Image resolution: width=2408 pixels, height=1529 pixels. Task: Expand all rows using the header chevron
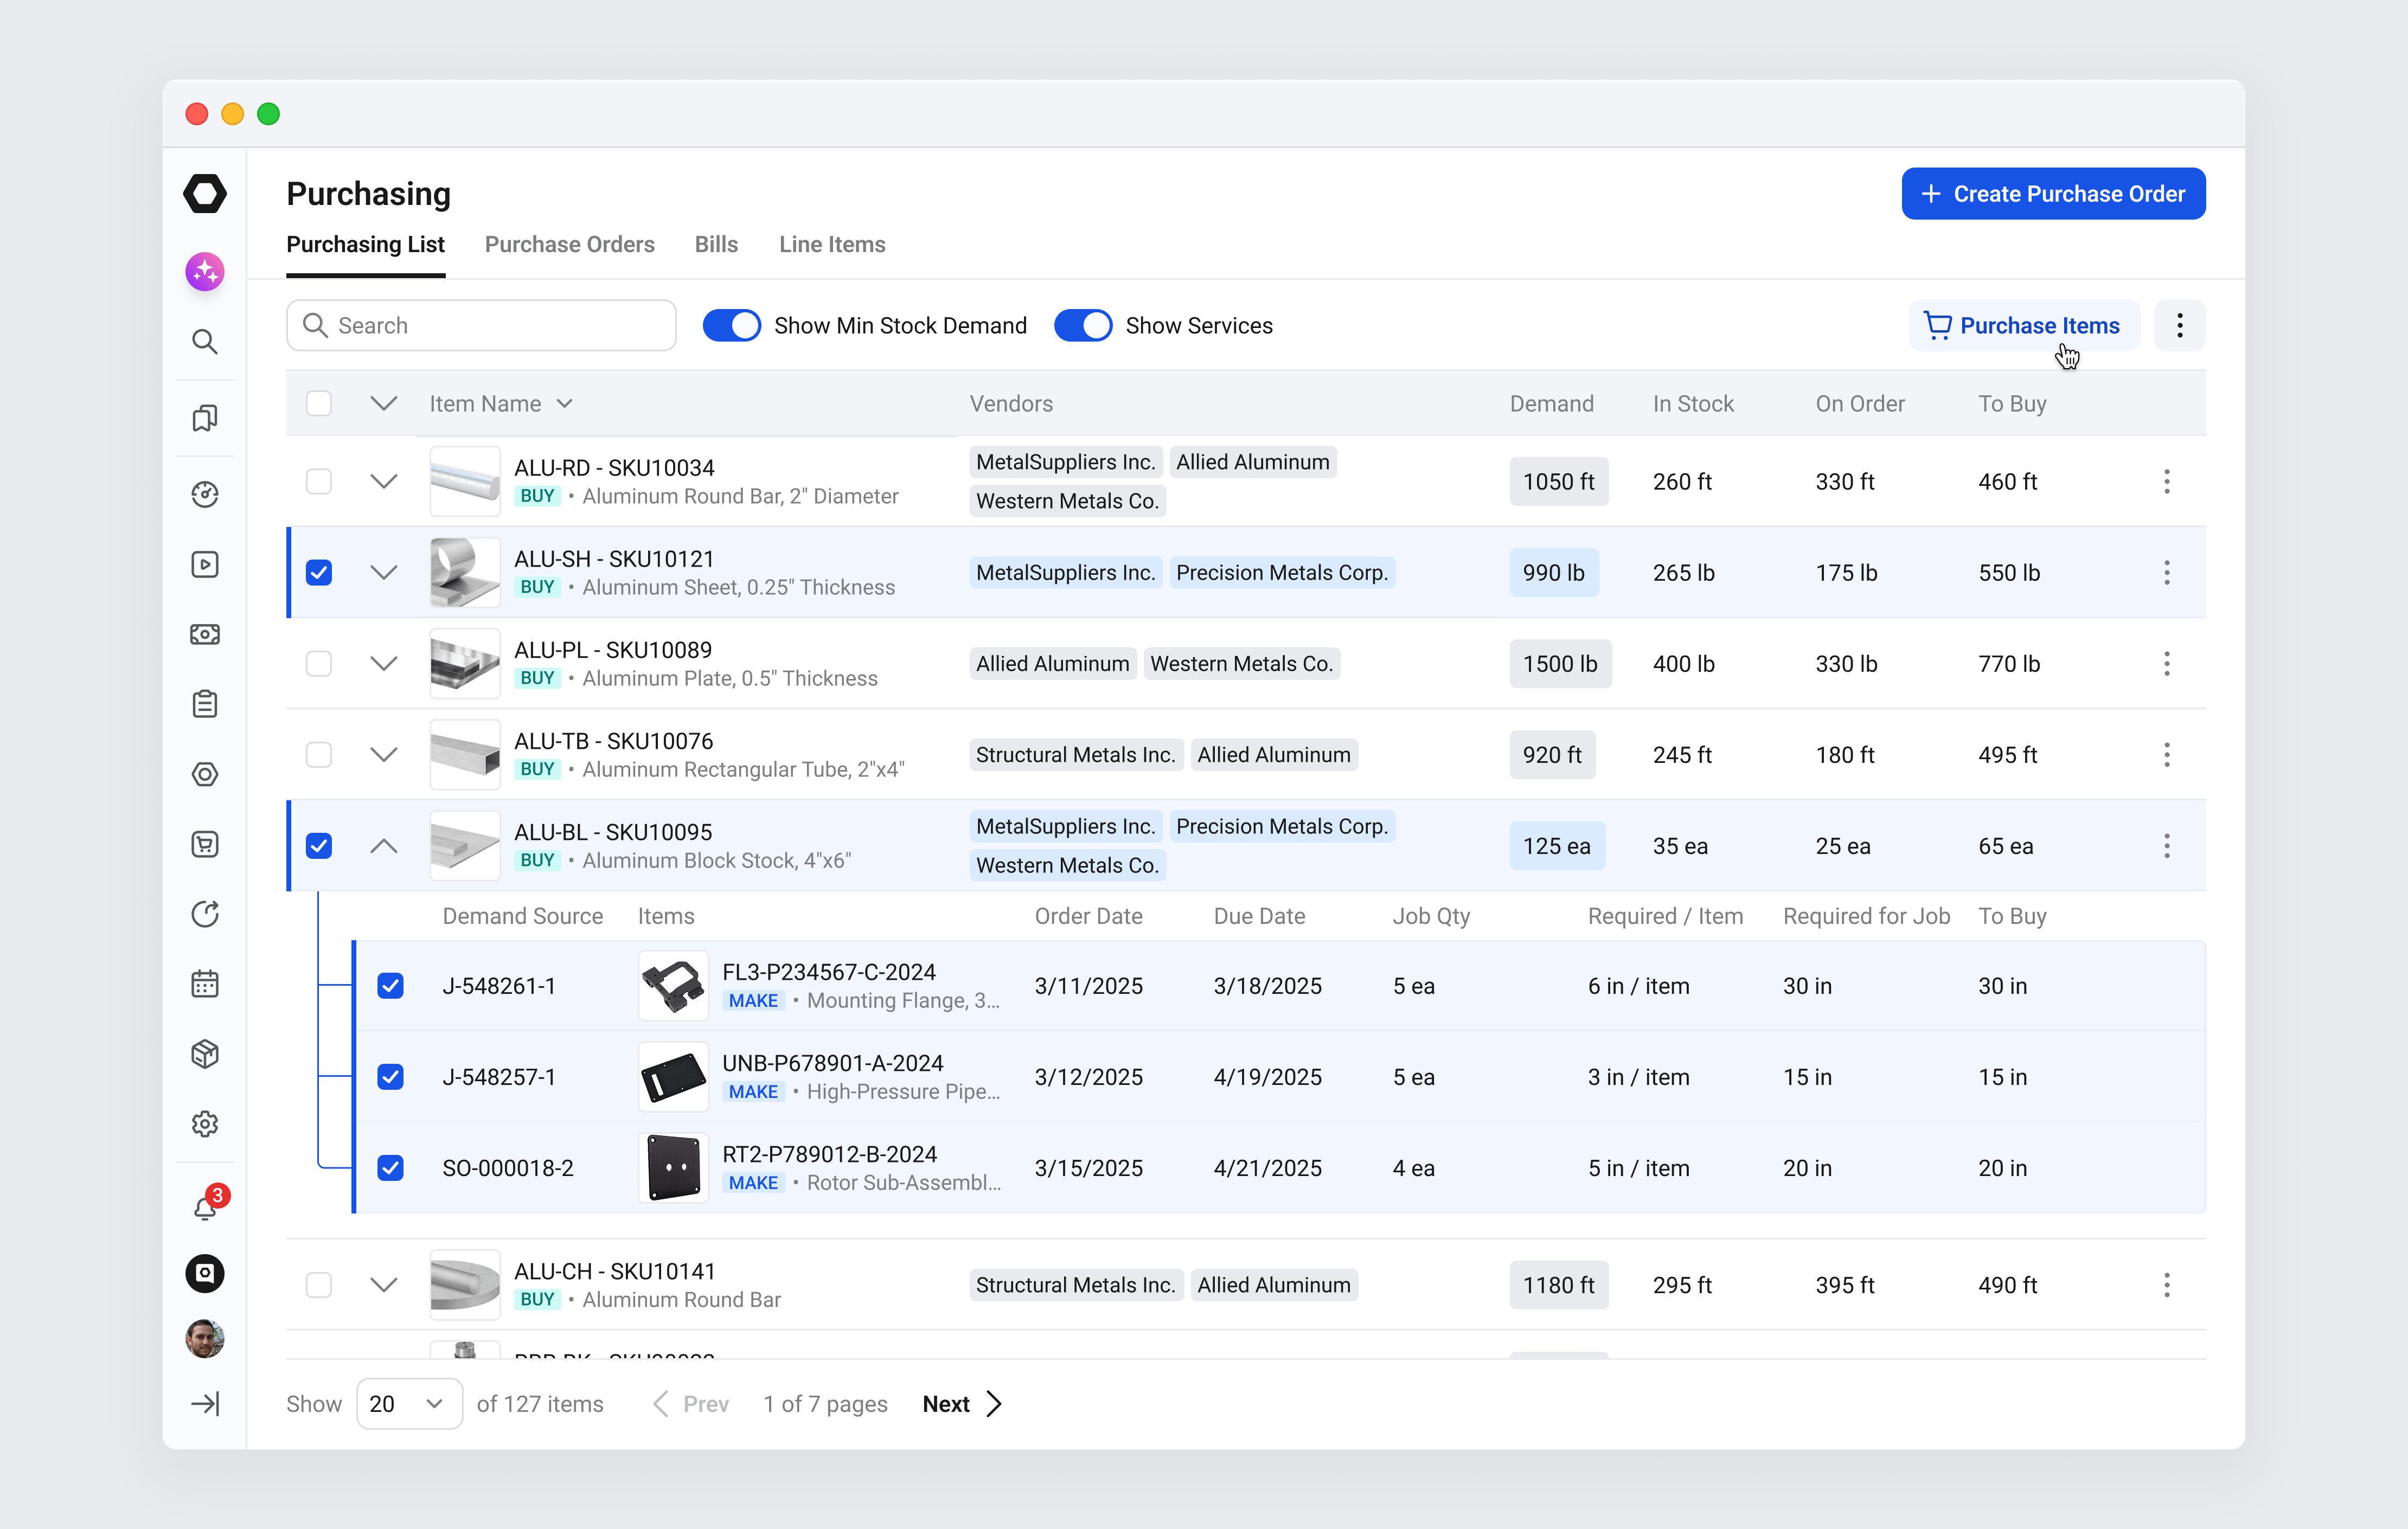pos(384,403)
